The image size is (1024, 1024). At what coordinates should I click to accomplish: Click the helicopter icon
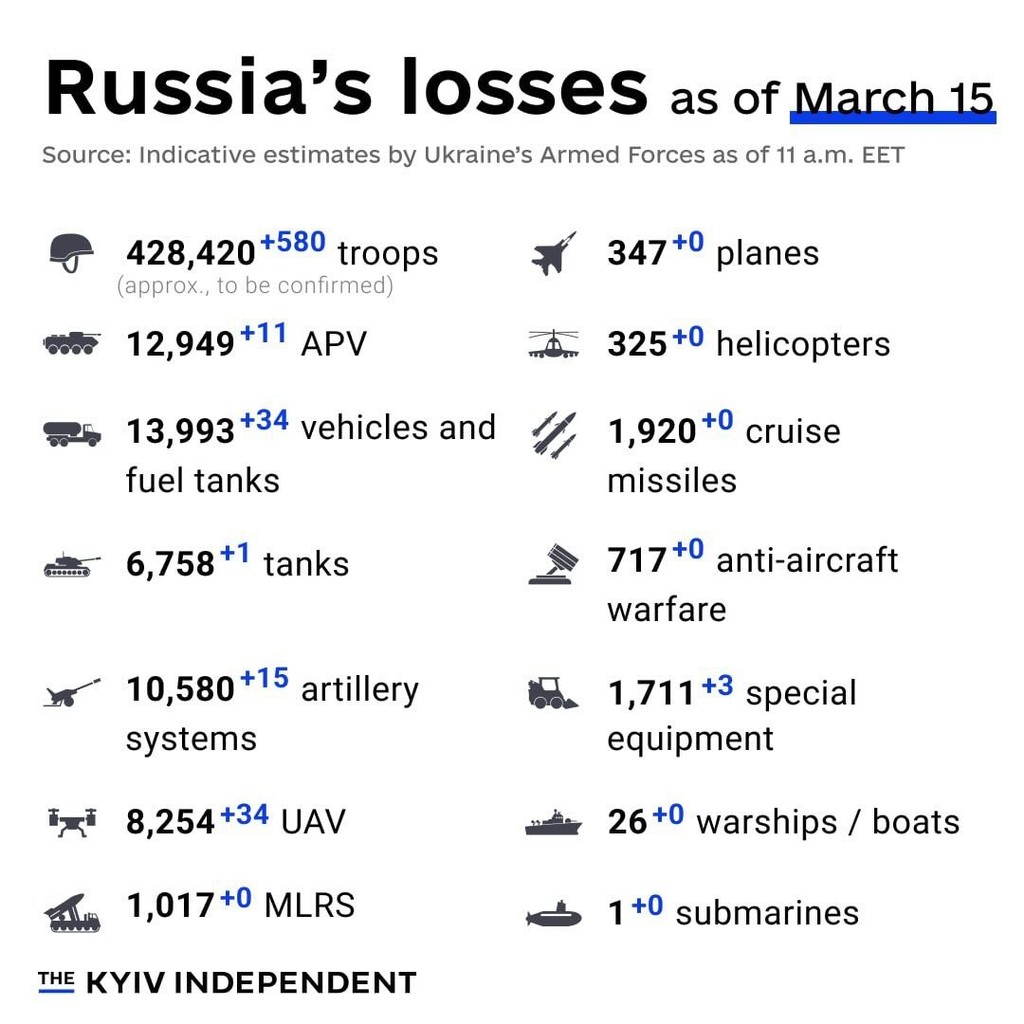tap(553, 344)
